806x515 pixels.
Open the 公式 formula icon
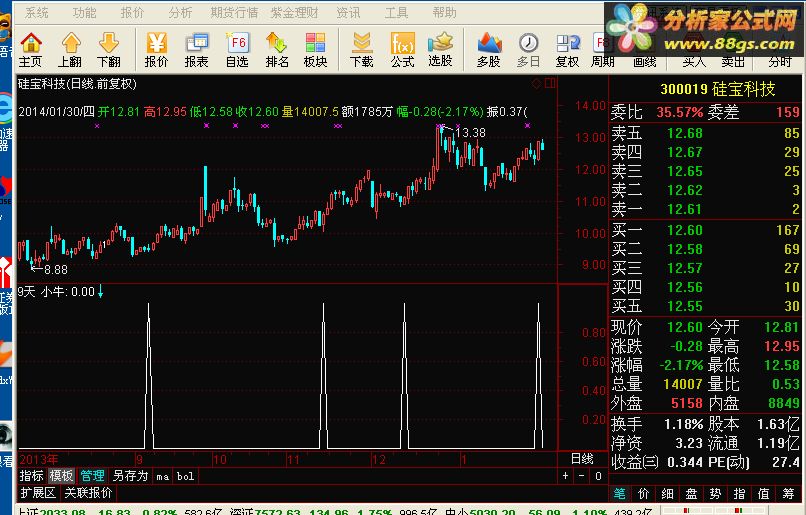(x=402, y=49)
